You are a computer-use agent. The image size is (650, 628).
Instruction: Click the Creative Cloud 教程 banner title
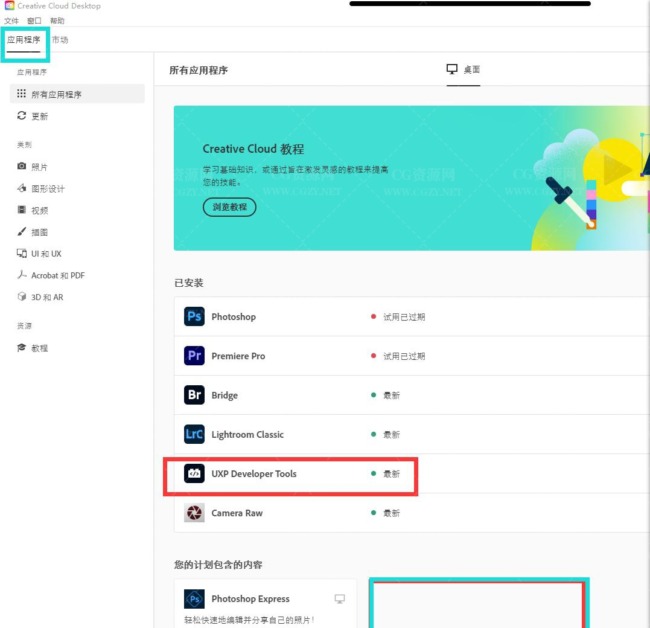click(x=253, y=149)
